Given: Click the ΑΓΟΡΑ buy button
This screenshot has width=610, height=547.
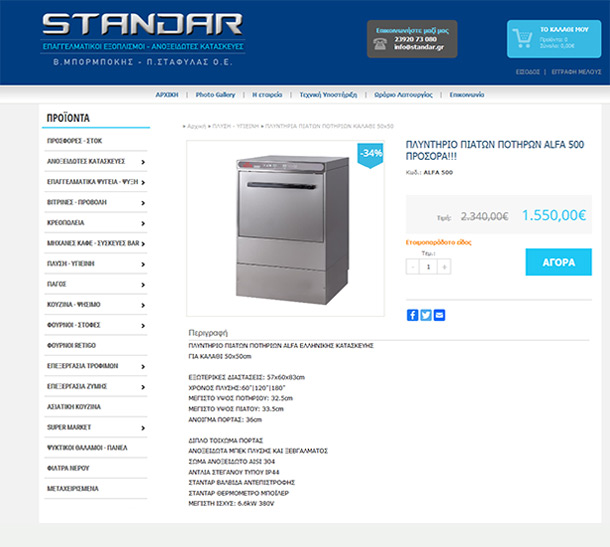Looking at the screenshot, I should [558, 262].
